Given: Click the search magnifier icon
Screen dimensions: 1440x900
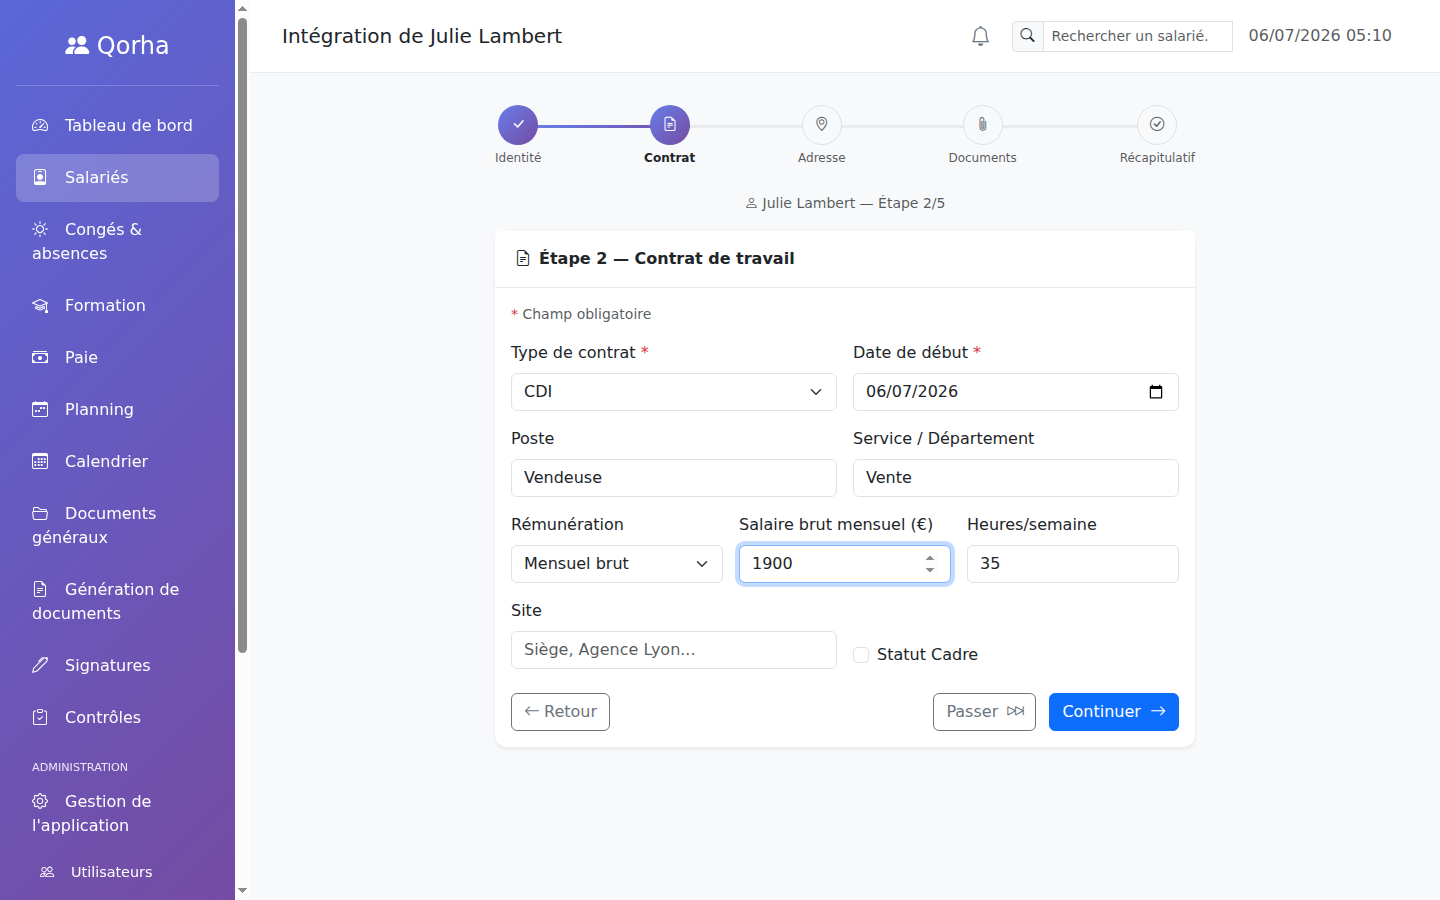Looking at the screenshot, I should (1027, 36).
